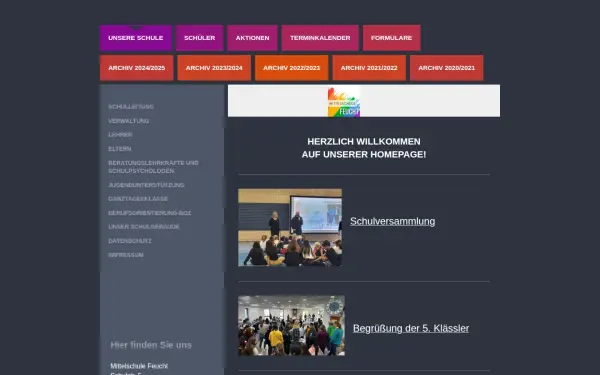Open Archiv 2022/2023
Image resolution: width=600 pixels, height=375 pixels.
click(292, 68)
